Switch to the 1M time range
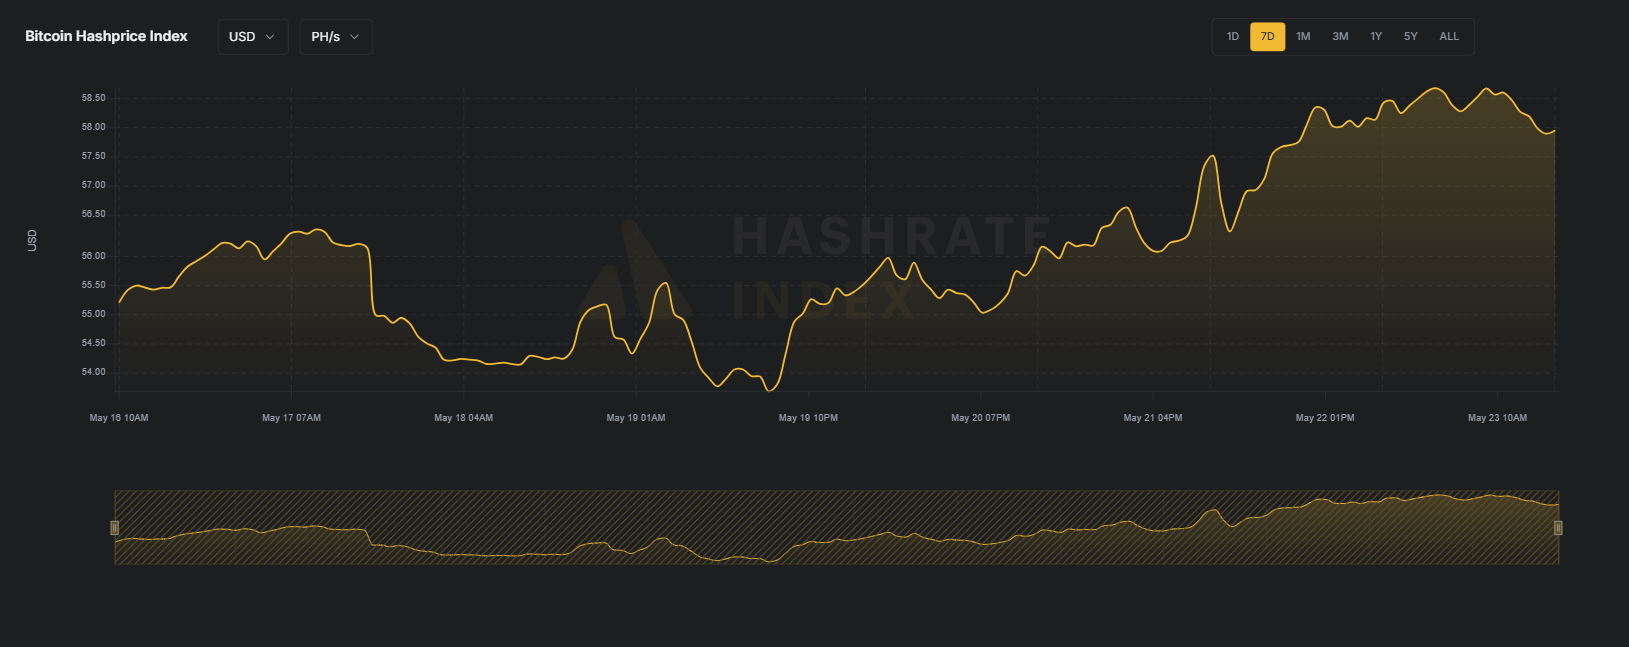 pyautogui.click(x=1303, y=37)
